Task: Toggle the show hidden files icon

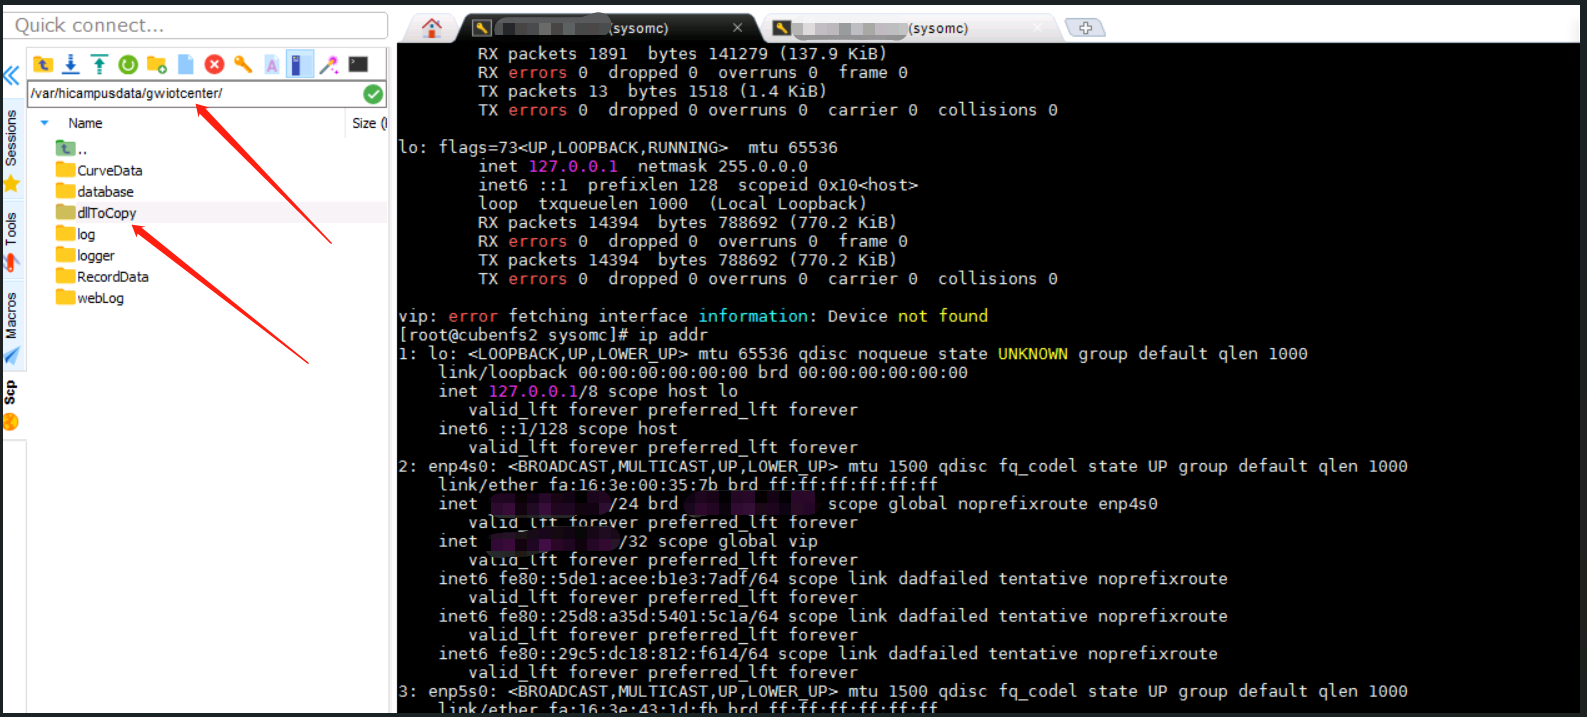Action: click(x=299, y=65)
